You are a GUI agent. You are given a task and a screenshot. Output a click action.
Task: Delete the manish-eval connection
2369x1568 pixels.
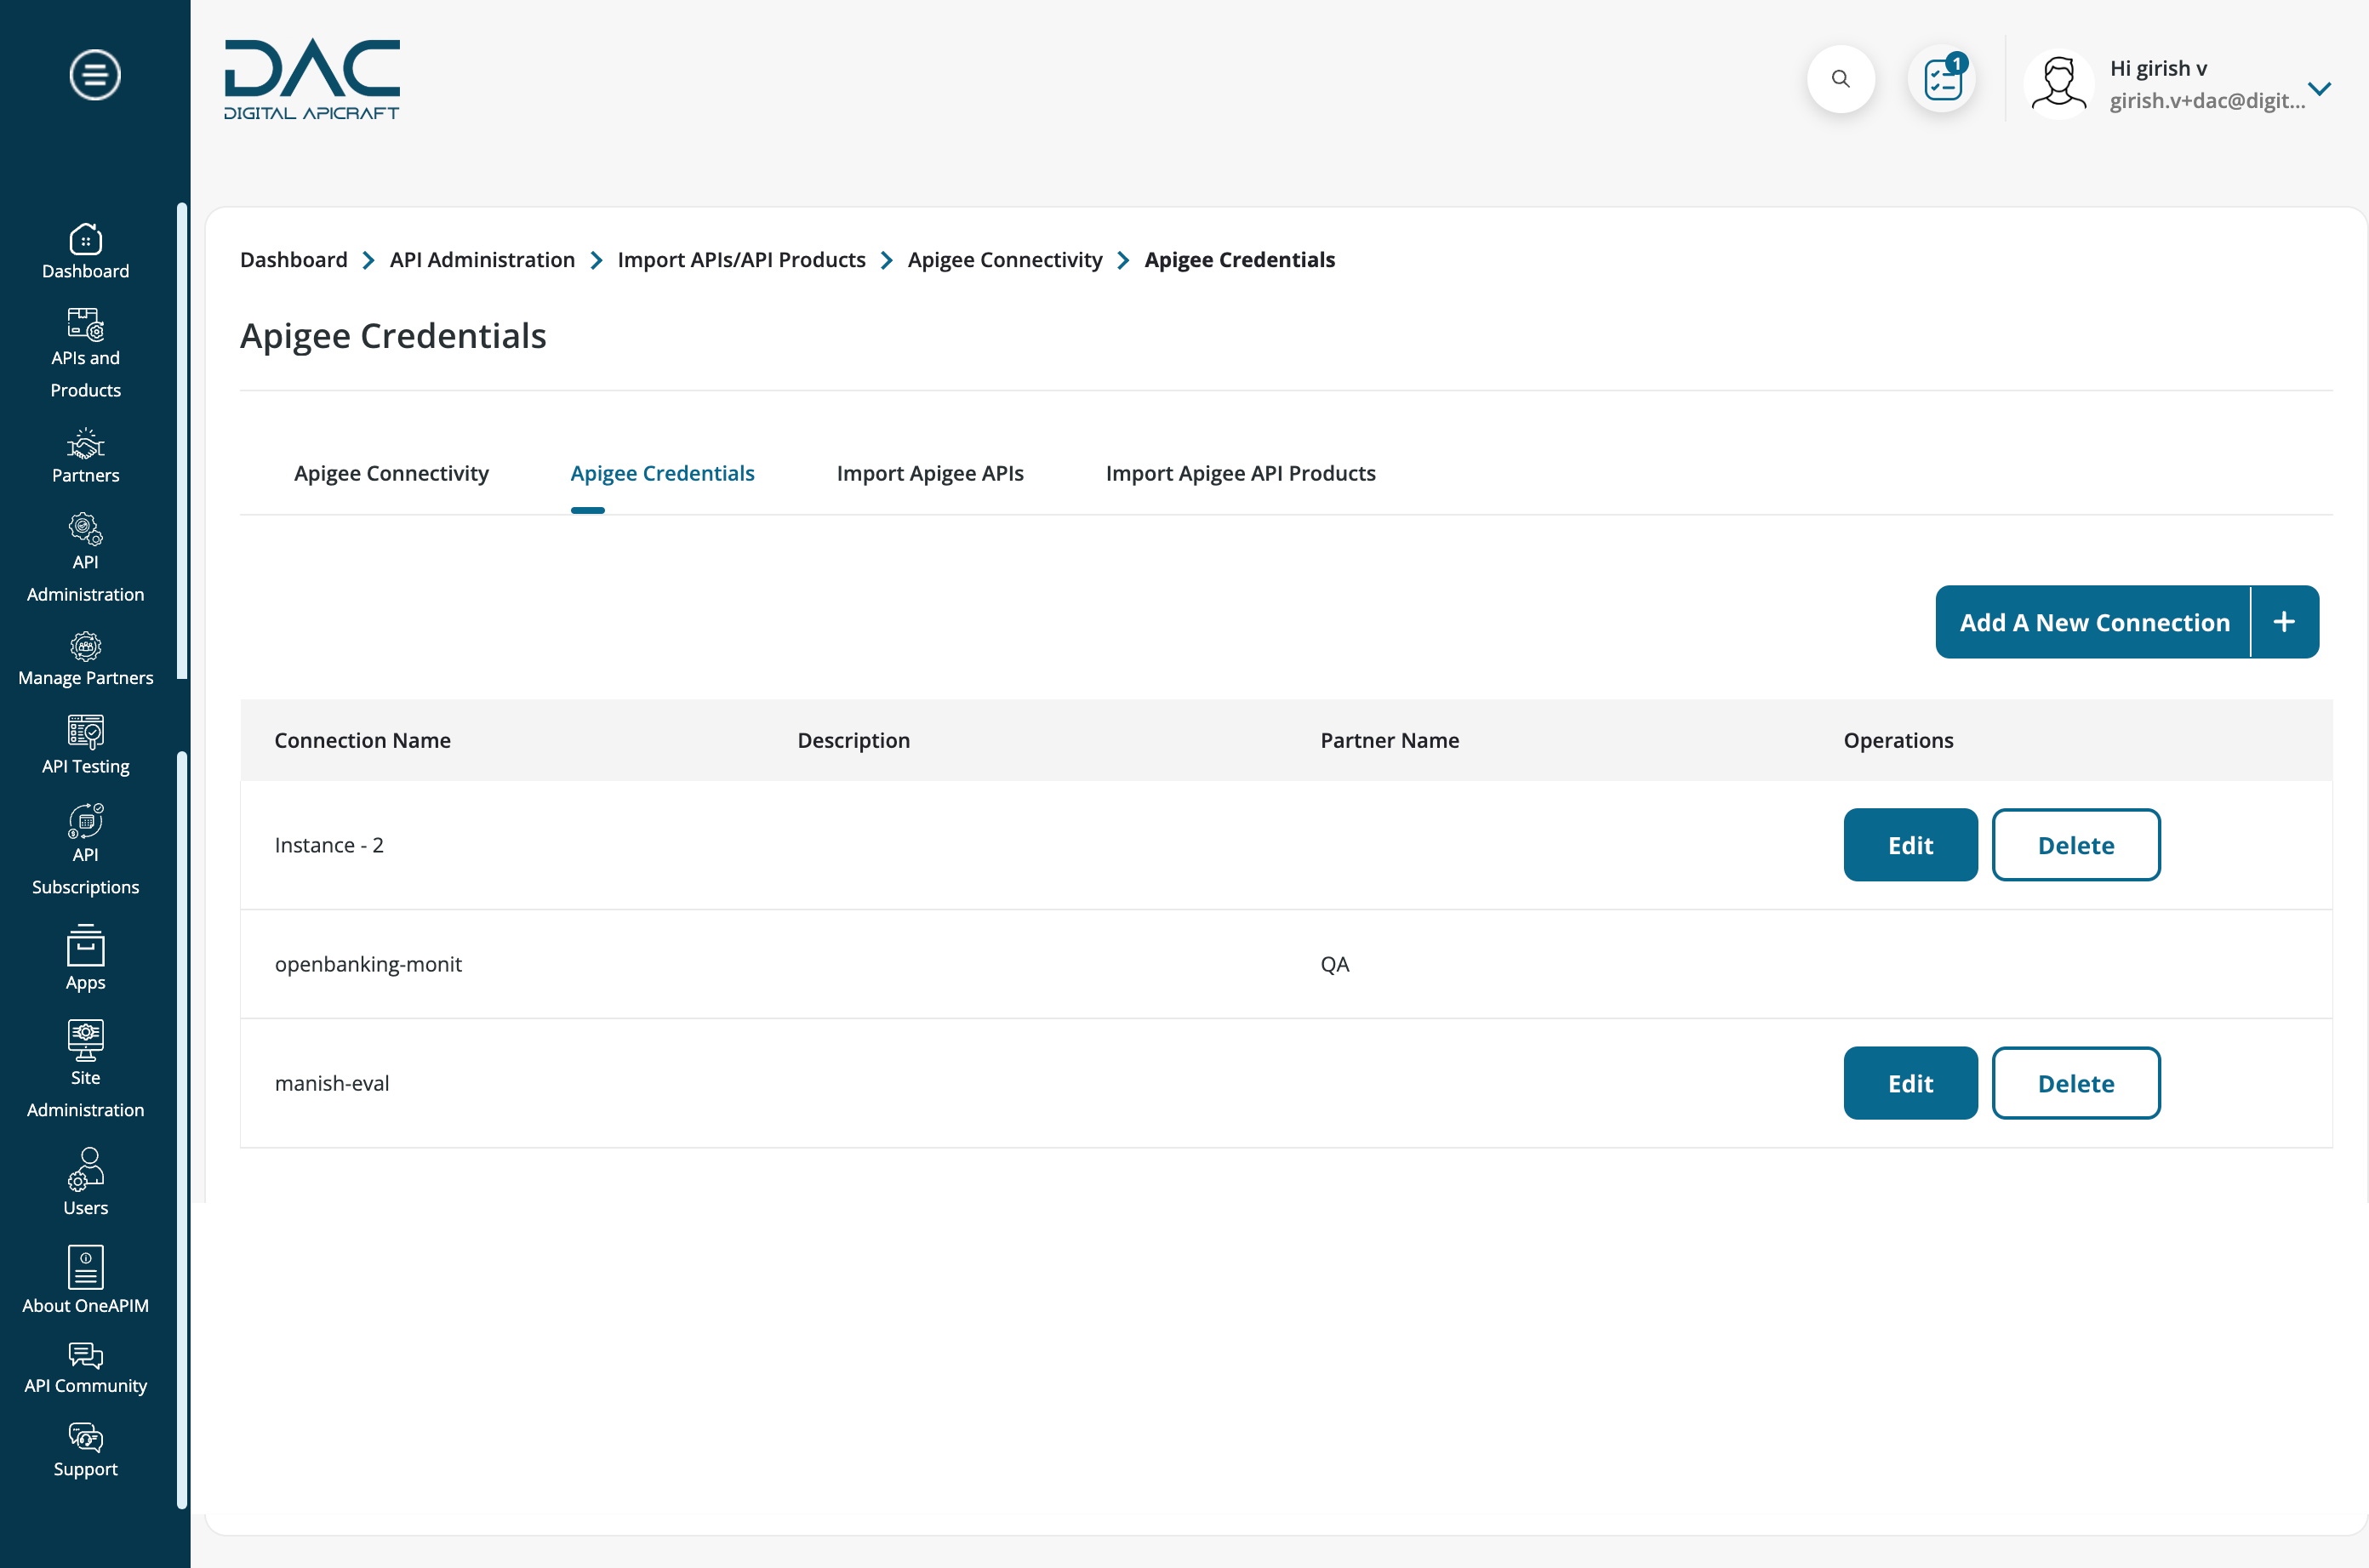[x=2076, y=1083]
